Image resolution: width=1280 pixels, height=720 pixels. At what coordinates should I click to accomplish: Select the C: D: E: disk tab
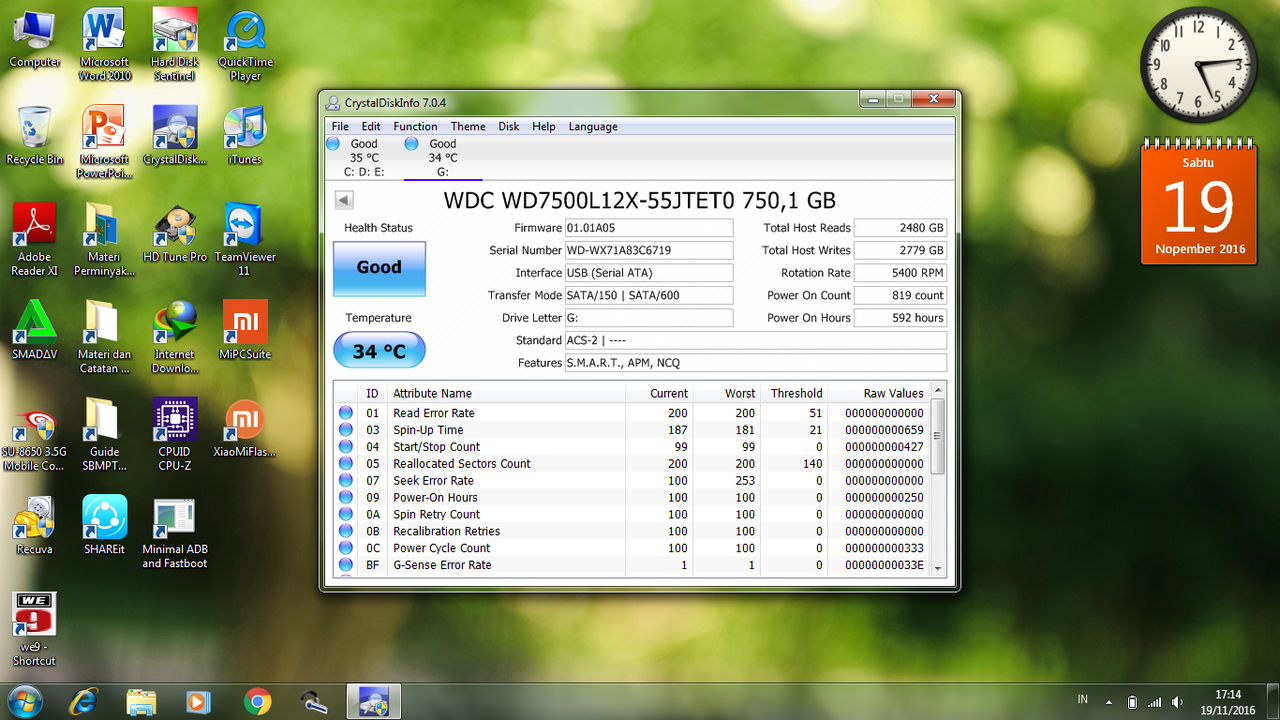pyautogui.click(x=363, y=158)
